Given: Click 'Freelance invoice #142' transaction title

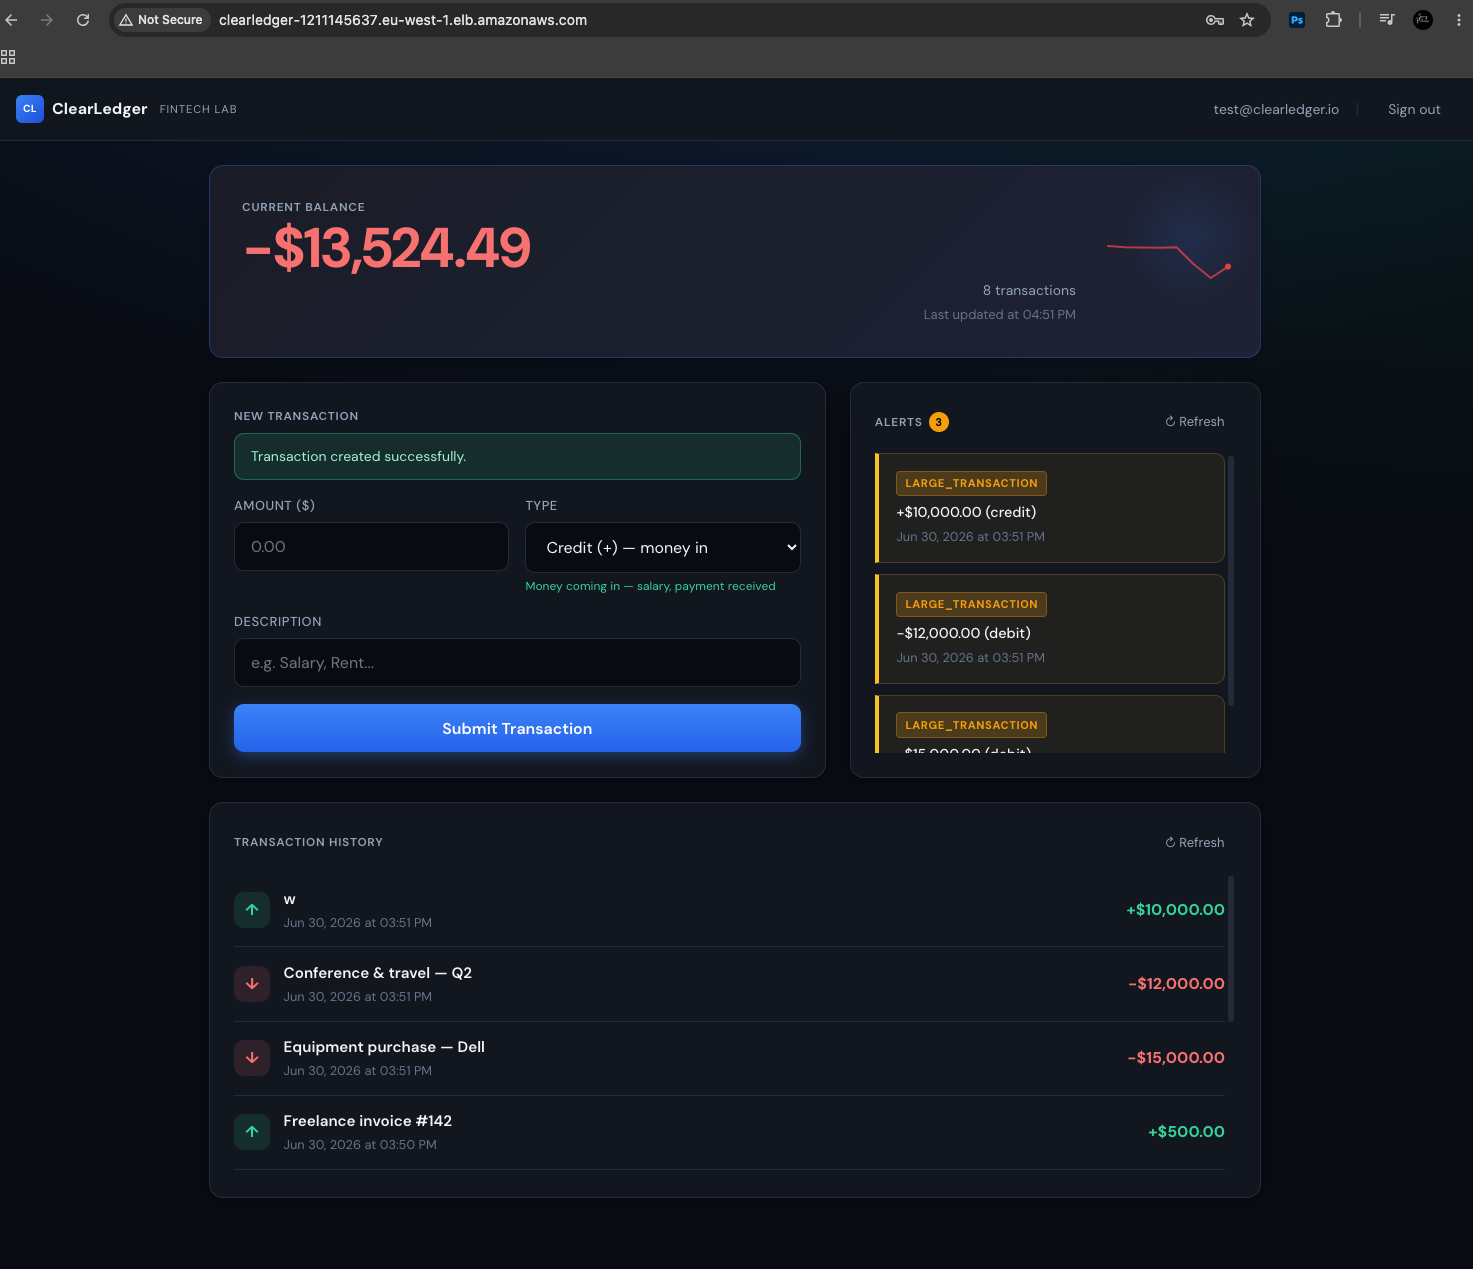Looking at the screenshot, I should tap(367, 1121).
